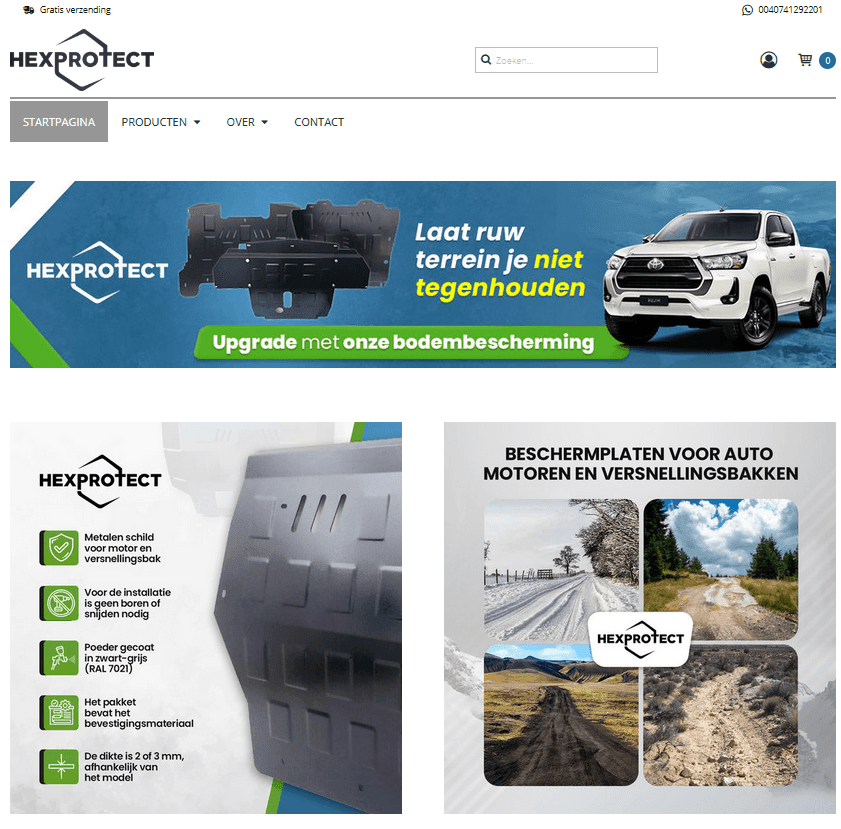Image resolution: width=841 pixels, height=829 pixels.
Task: Click the Hexprotect header logo
Action: (x=82, y=60)
